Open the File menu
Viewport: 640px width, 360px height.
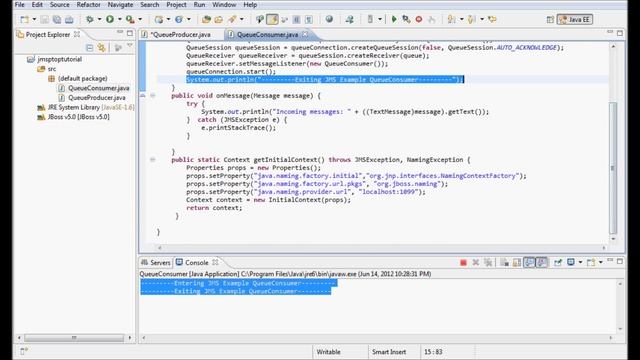click(20, 5)
